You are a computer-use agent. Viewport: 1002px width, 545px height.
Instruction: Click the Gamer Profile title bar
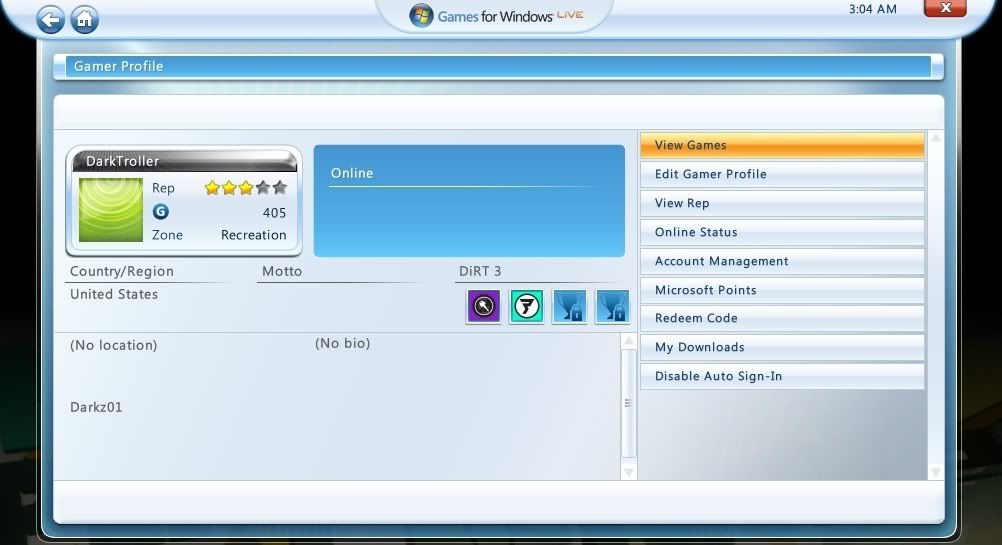point(498,66)
